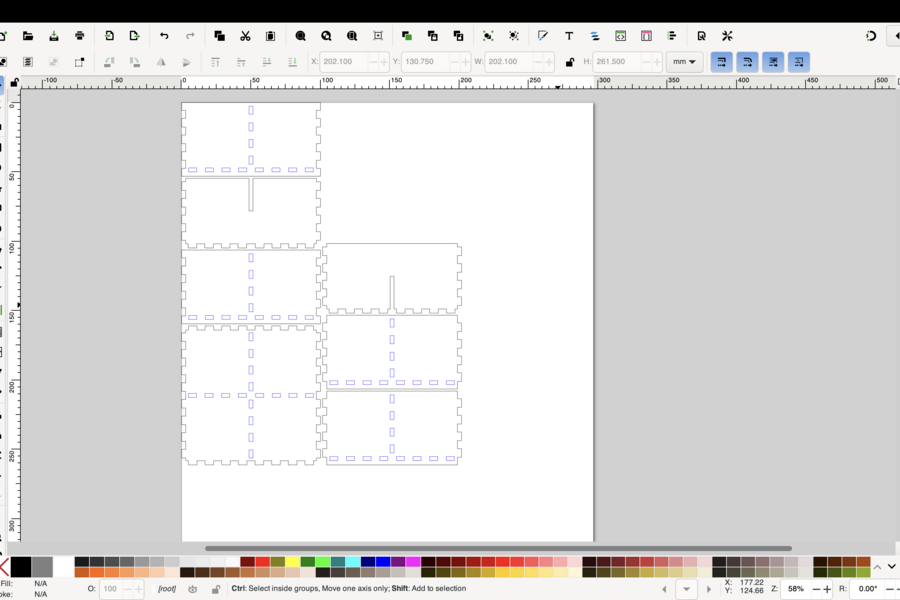This screenshot has height=600, width=900.
Task: Toggle the last blue transform-affect button
Action: [798, 62]
